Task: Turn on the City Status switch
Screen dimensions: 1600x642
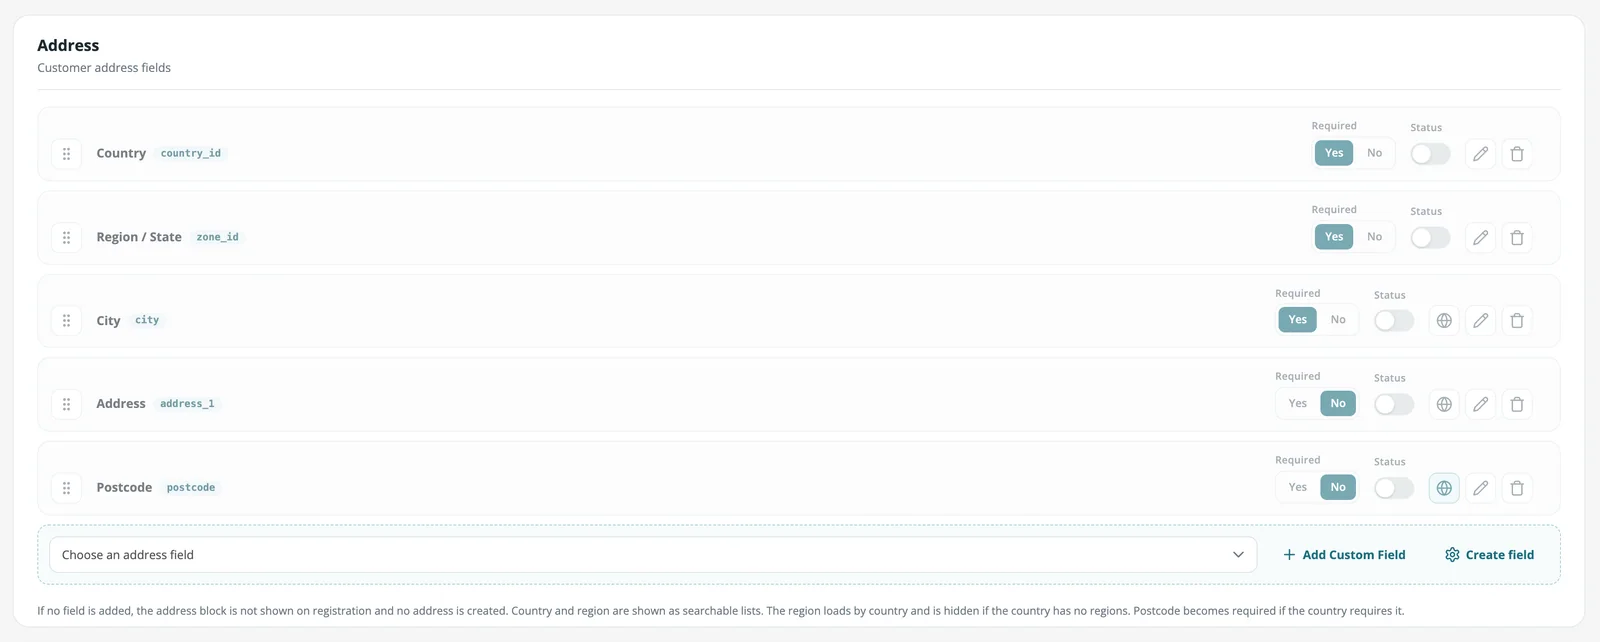Action: point(1394,321)
